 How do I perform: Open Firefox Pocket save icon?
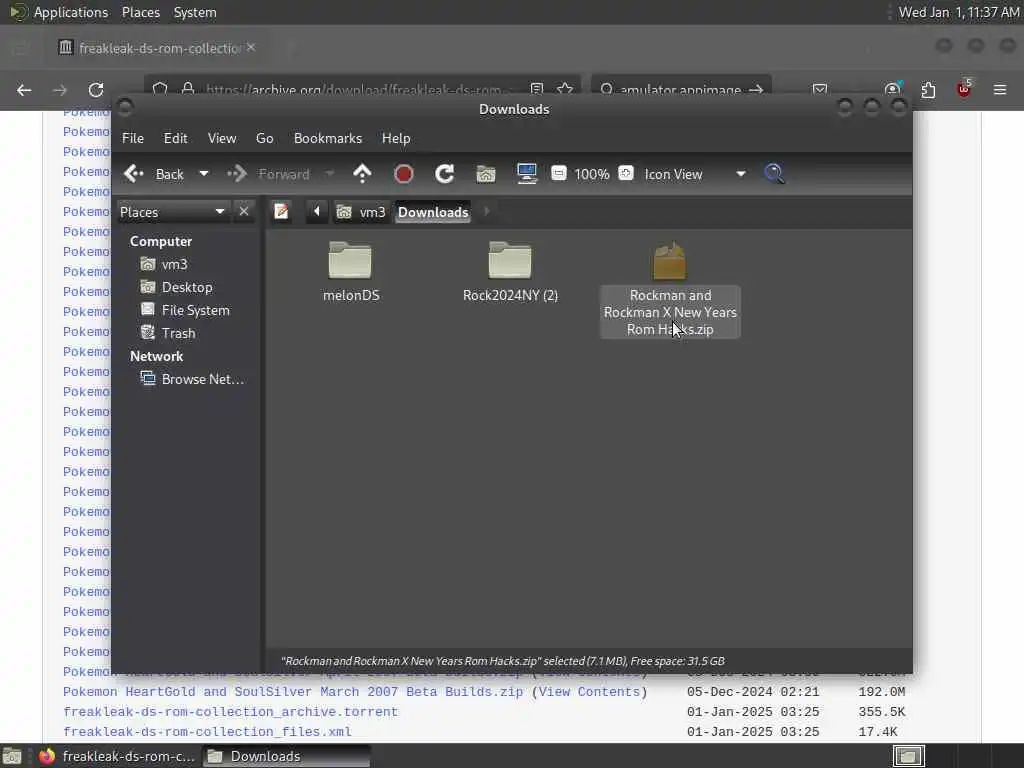(x=820, y=89)
